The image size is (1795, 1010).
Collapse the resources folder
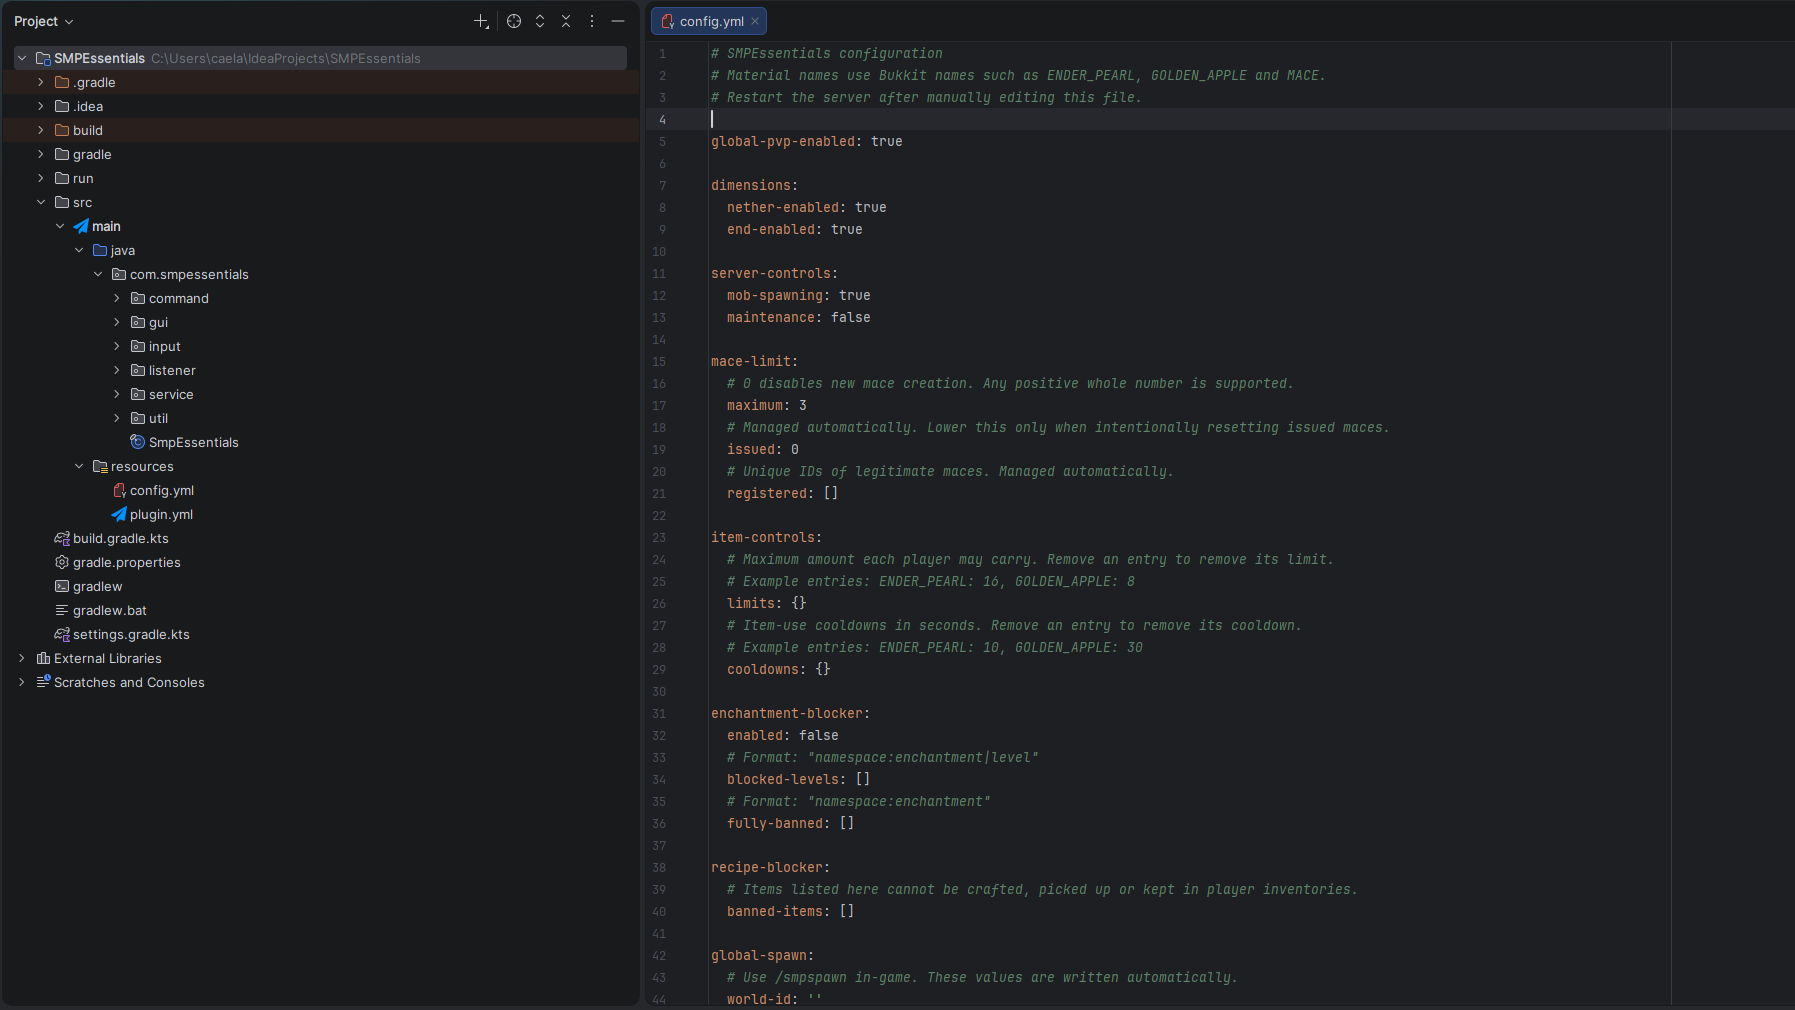(x=79, y=466)
